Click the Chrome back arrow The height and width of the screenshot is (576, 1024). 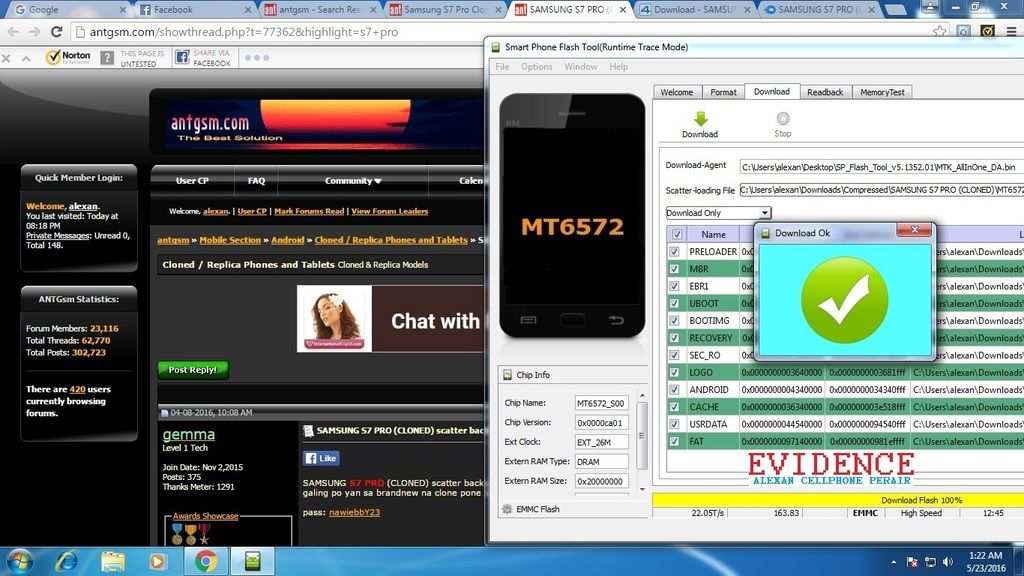click(x=13, y=31)
